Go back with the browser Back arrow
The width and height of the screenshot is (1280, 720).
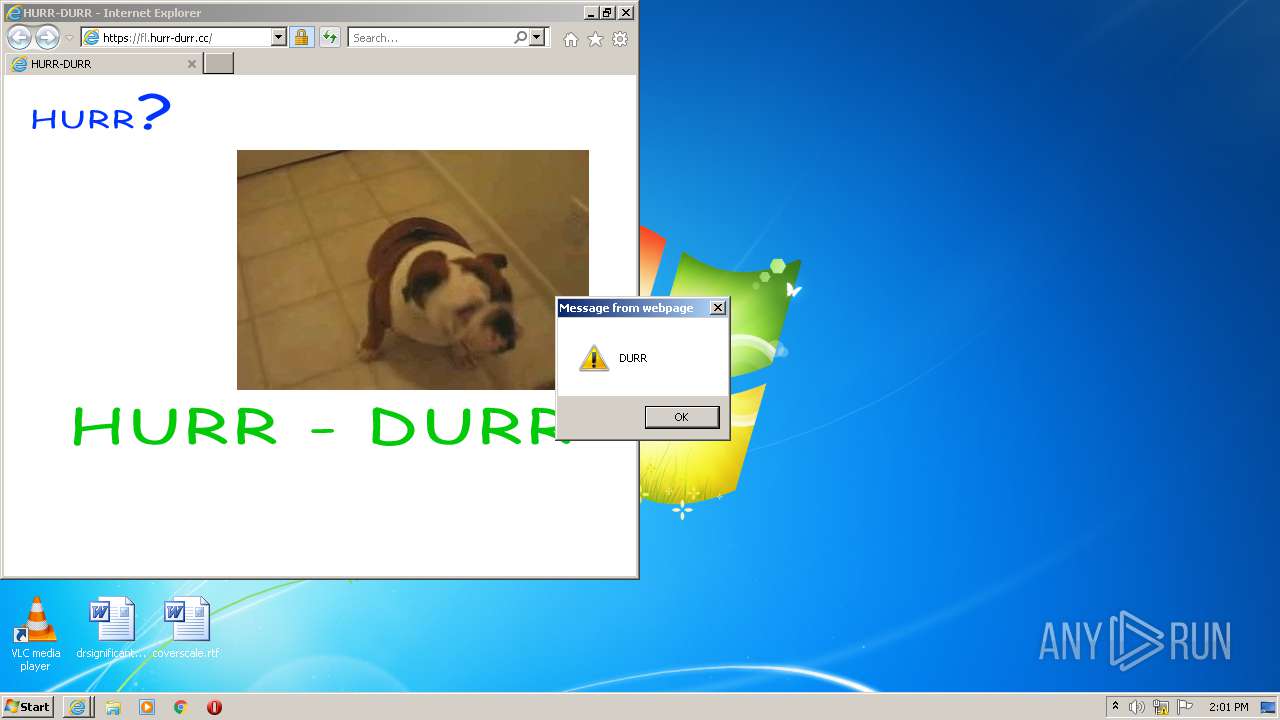click(19, 38)
